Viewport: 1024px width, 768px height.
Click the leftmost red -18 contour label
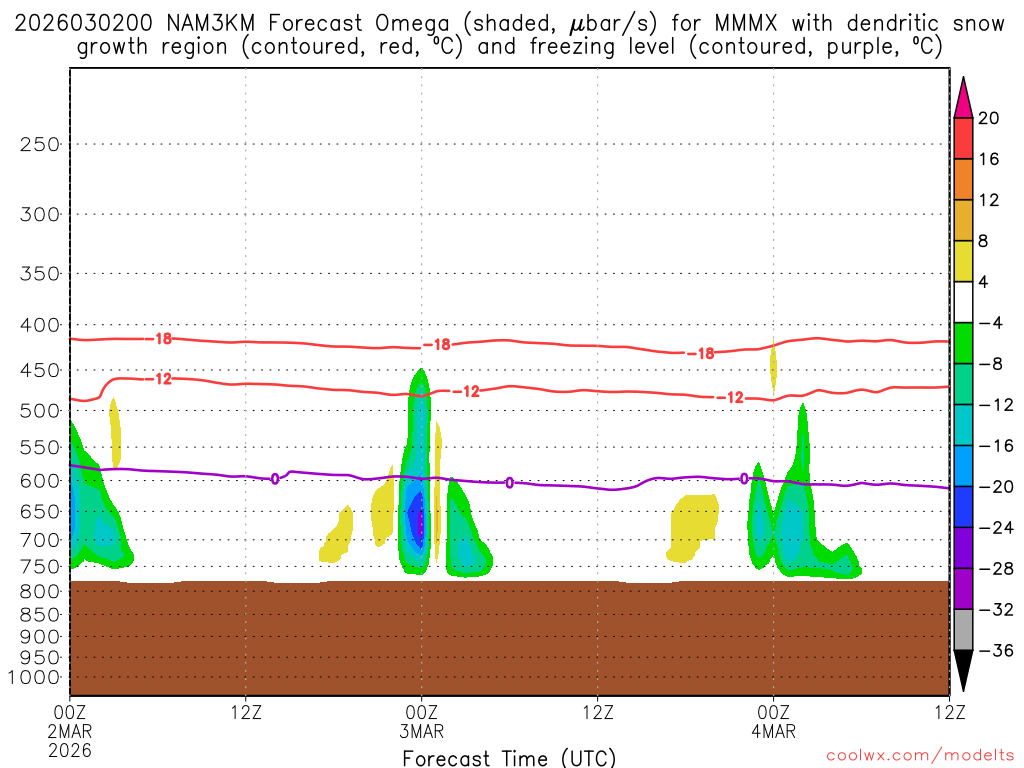(x=159, y=338)
